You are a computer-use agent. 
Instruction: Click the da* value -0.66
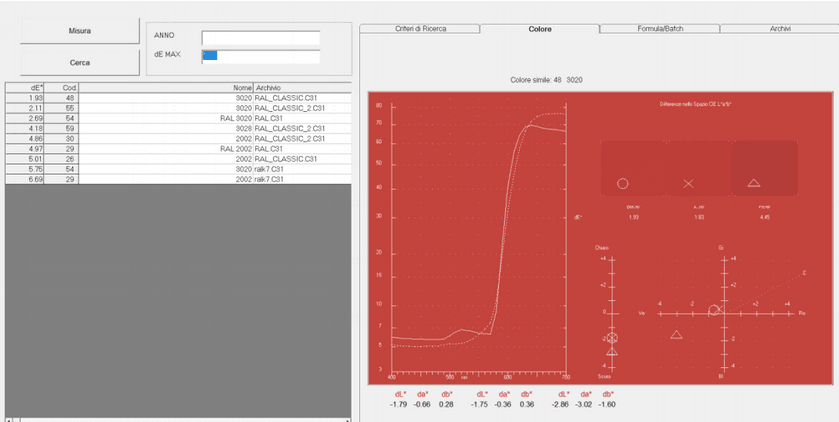(x=423, y=404)
